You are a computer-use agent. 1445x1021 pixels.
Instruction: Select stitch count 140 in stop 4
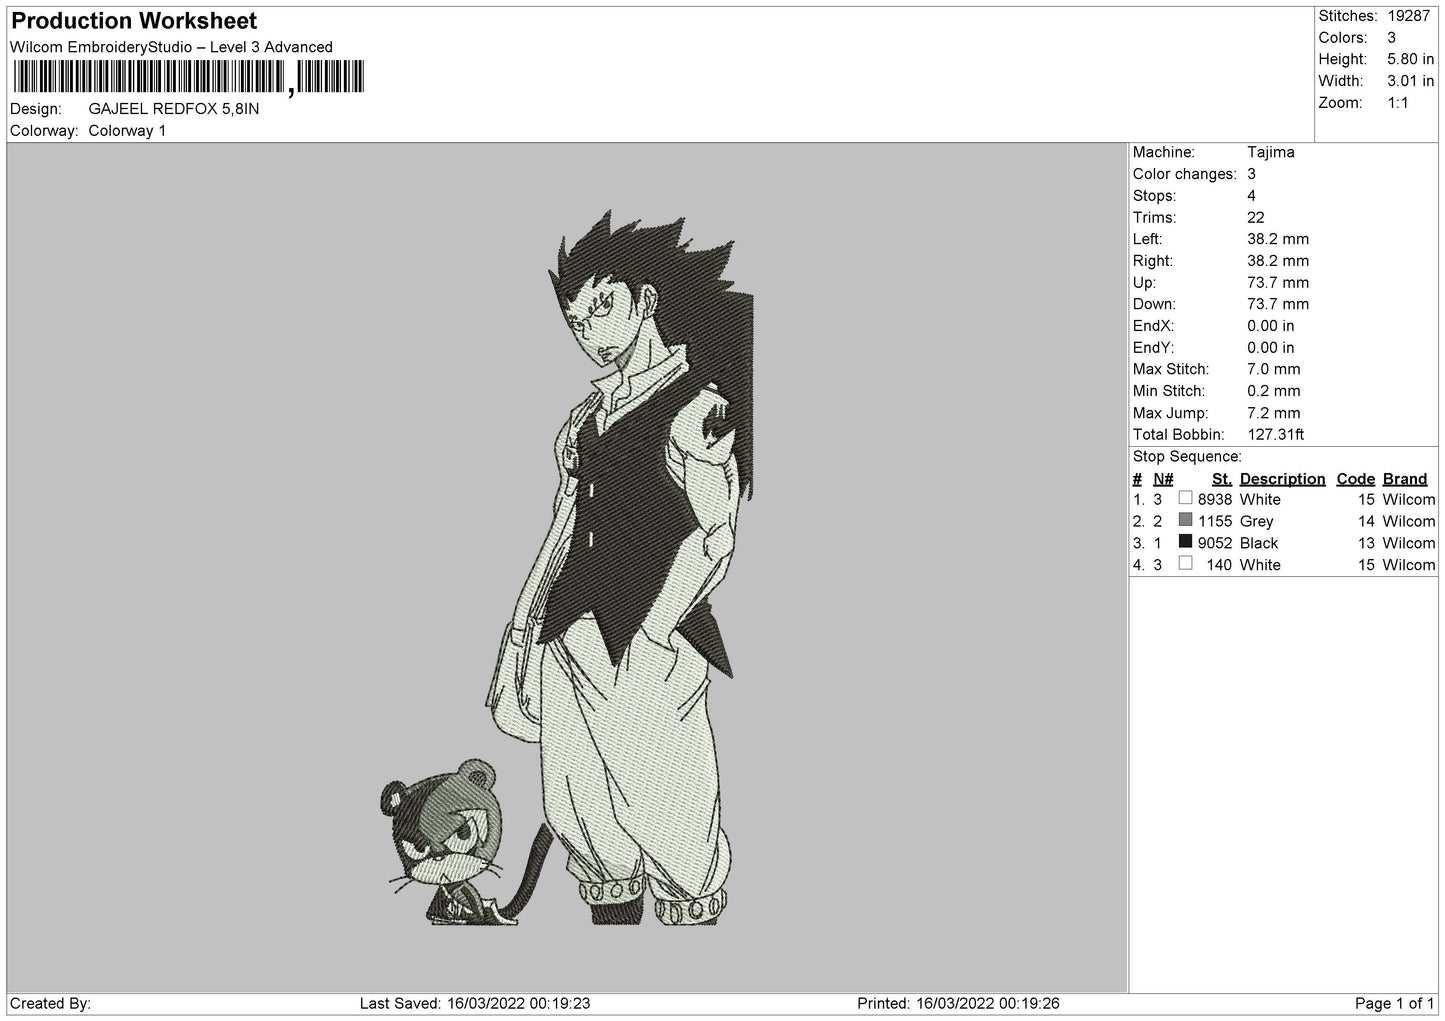(1219, 565)
